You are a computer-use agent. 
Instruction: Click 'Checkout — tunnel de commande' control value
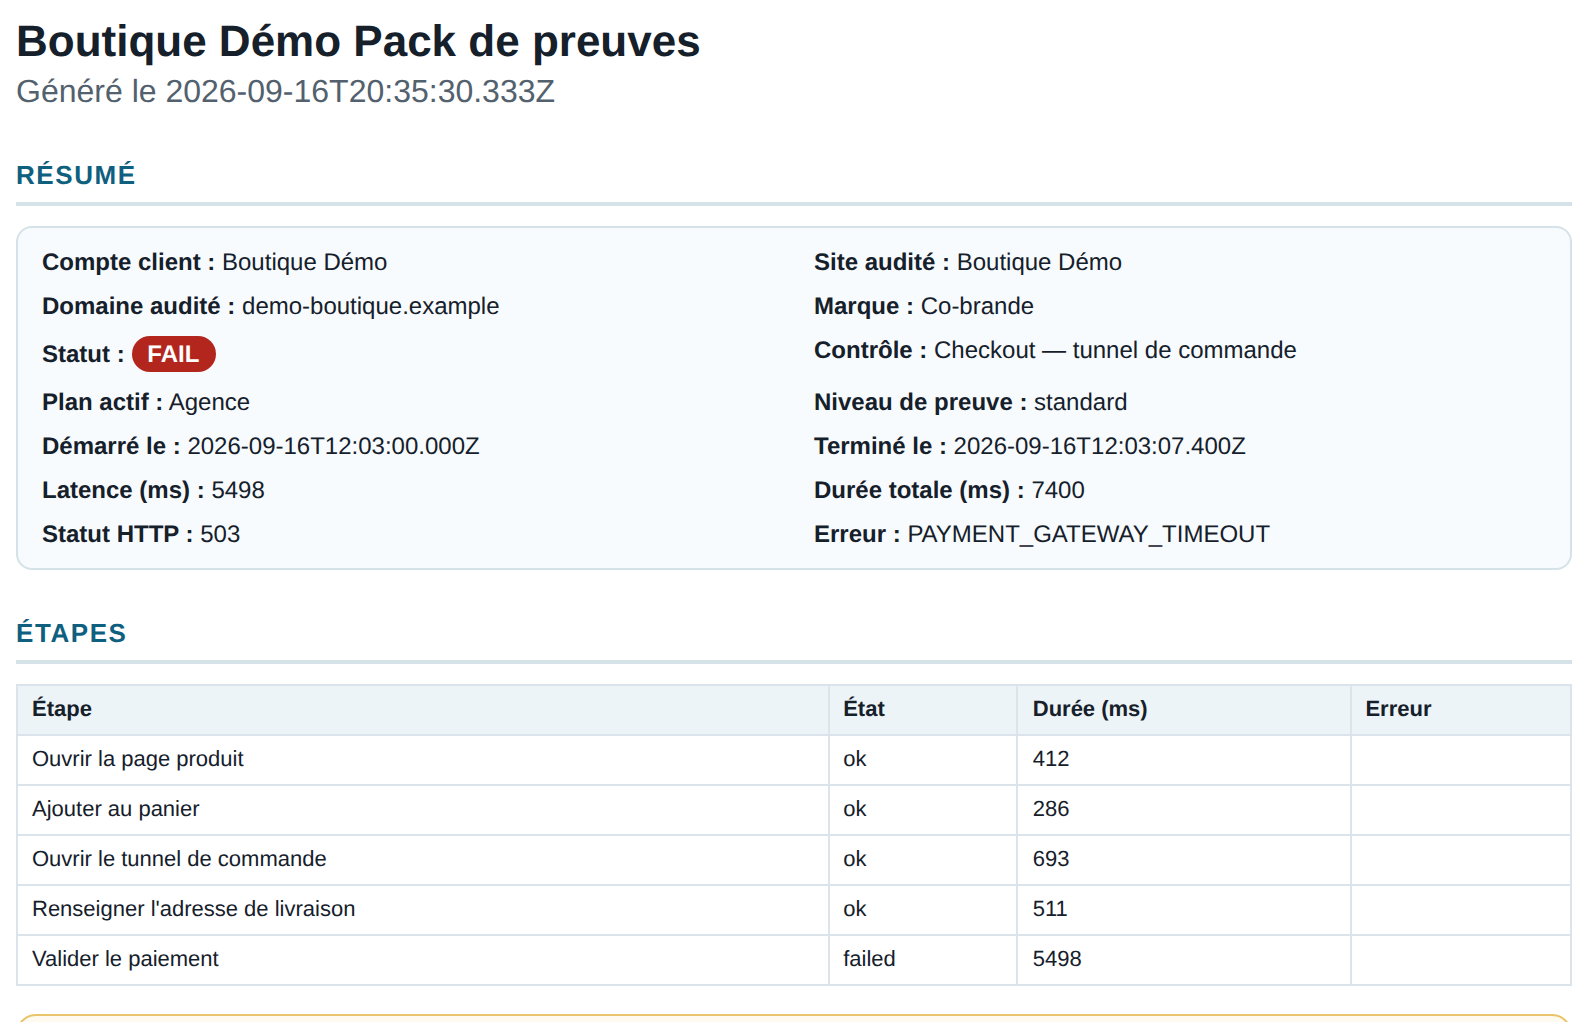1115,350
